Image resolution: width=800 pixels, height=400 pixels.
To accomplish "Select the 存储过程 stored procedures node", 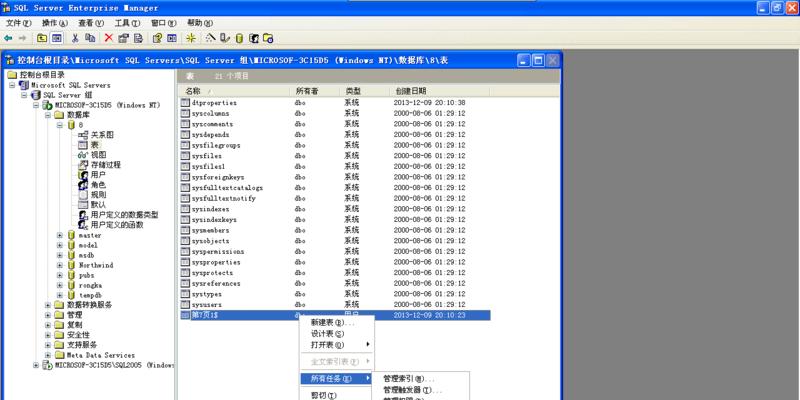I will click(x=106, y=165).
